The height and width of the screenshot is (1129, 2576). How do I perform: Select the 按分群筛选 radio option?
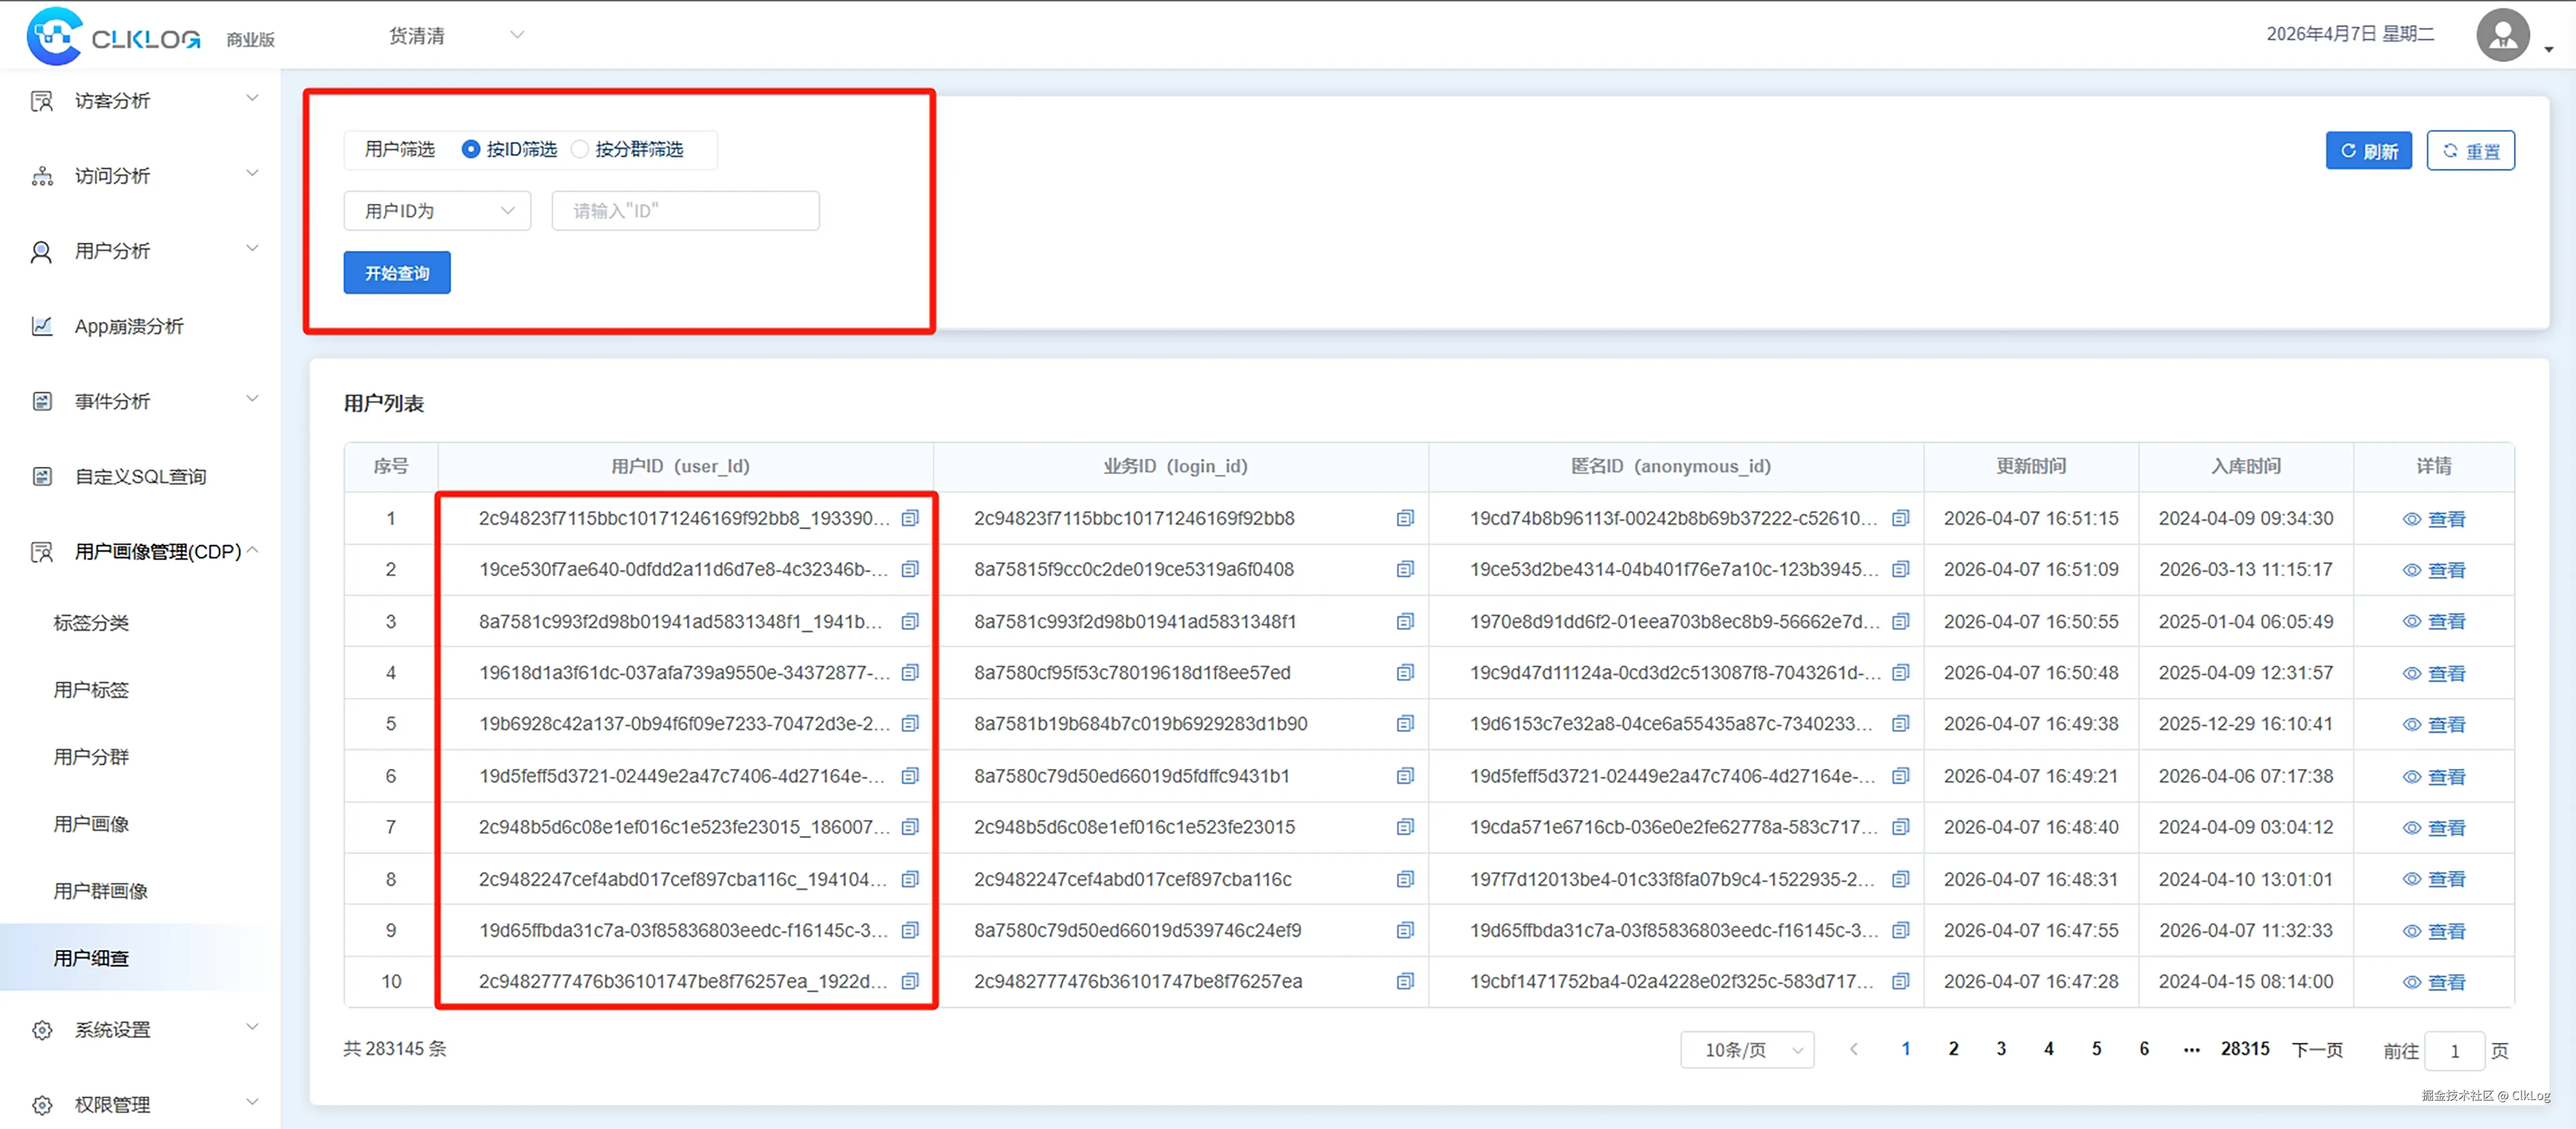[580, 149]
